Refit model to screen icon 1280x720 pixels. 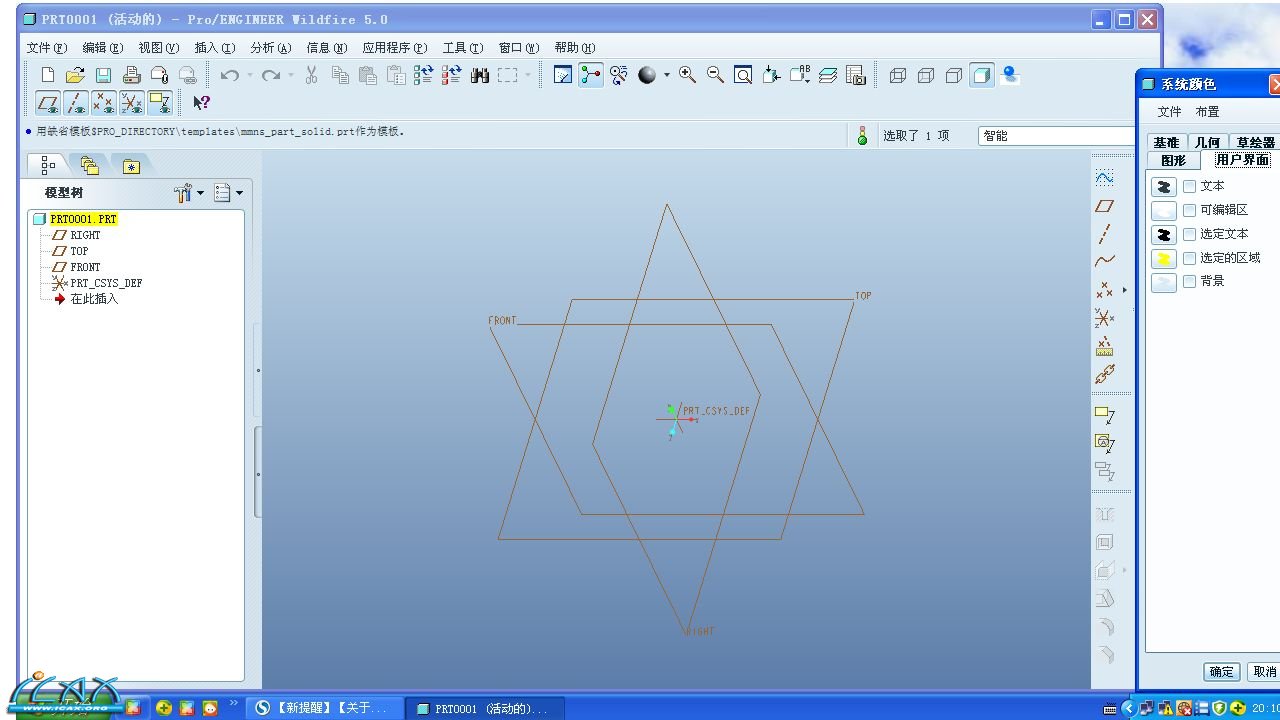tap(743, 75)
